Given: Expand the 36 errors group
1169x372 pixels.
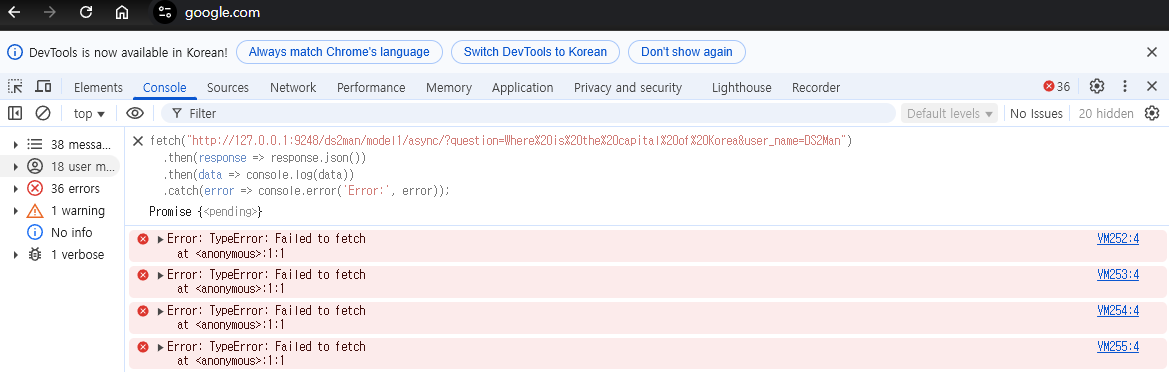Looking at the screenshot, I should (16, 189).
